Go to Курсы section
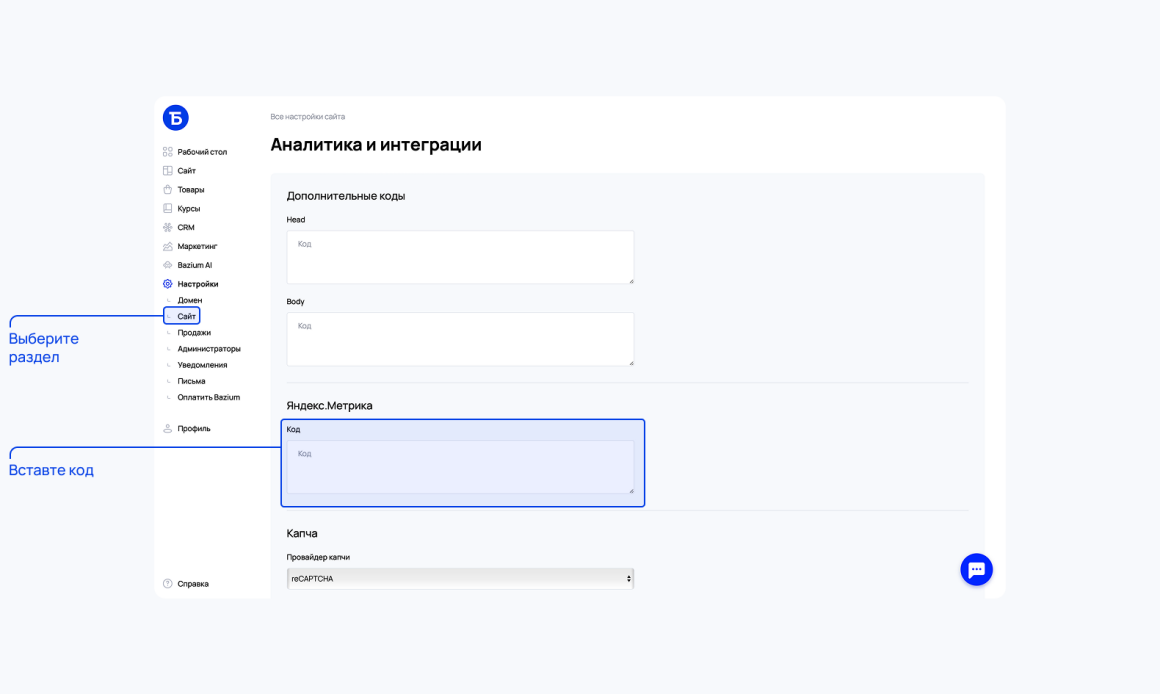 point(189,209)
